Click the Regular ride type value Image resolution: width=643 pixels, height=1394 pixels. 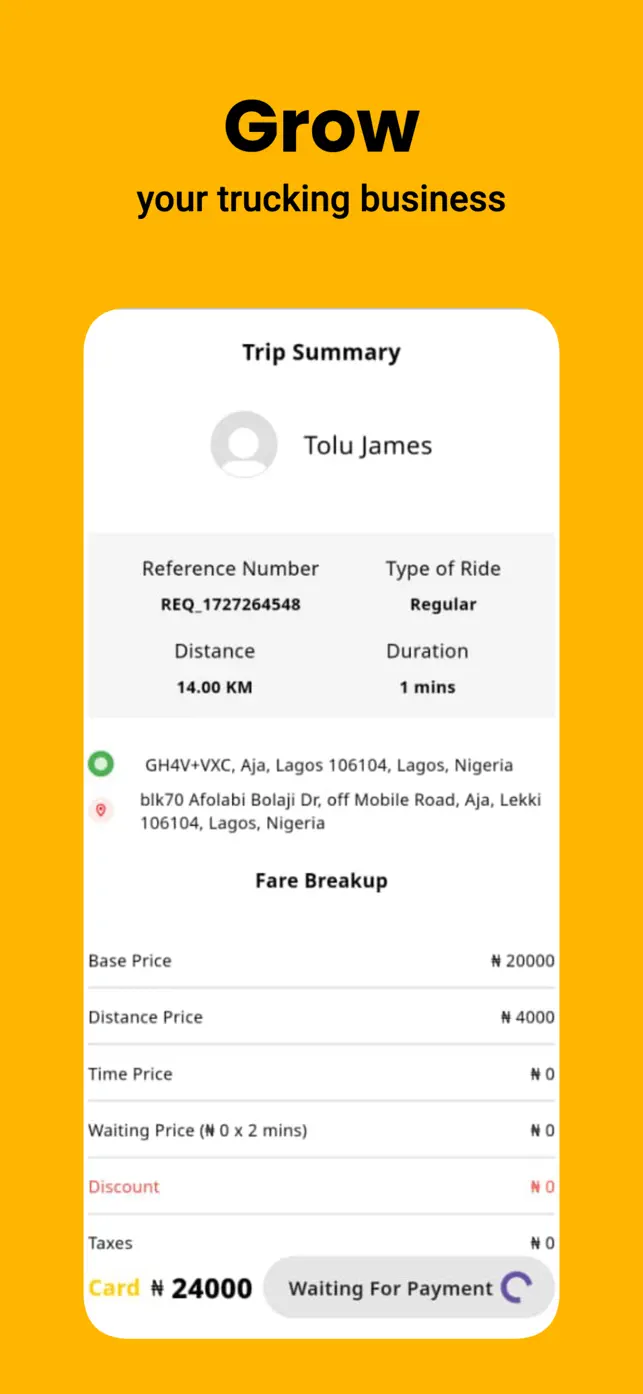pos(443,605)
